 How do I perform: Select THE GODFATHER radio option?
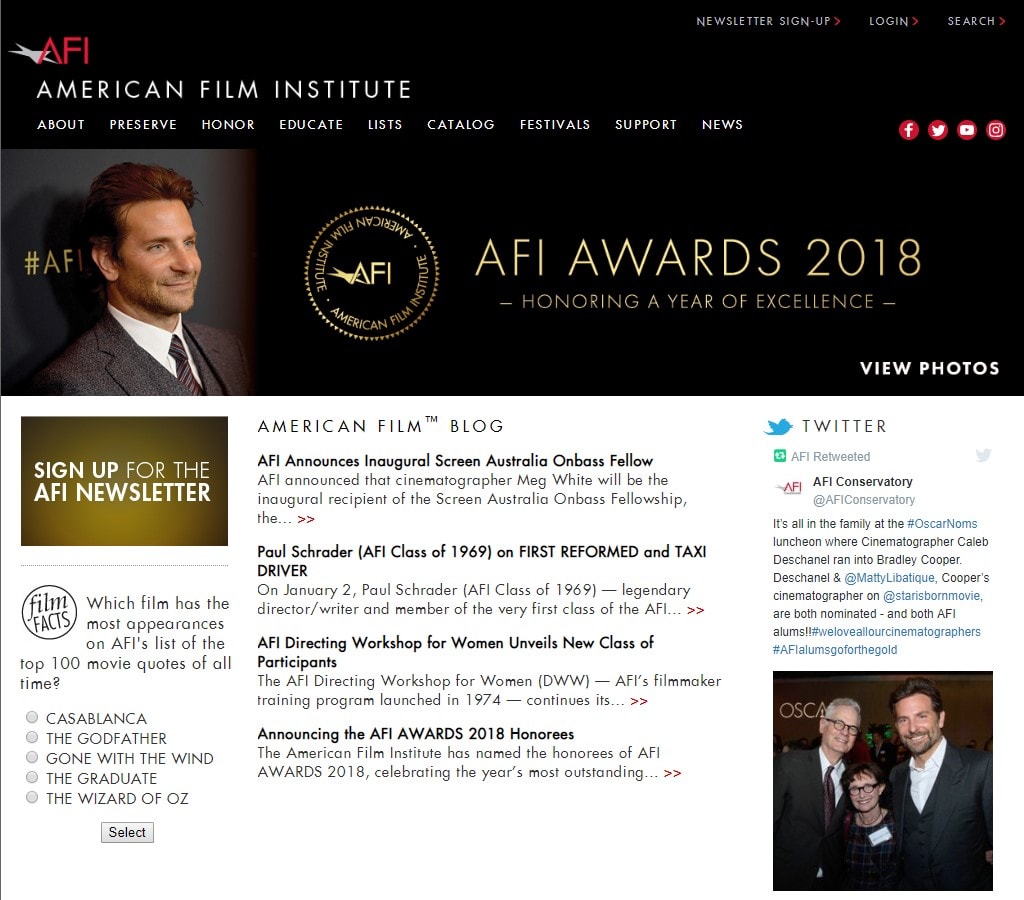(31, 737)
